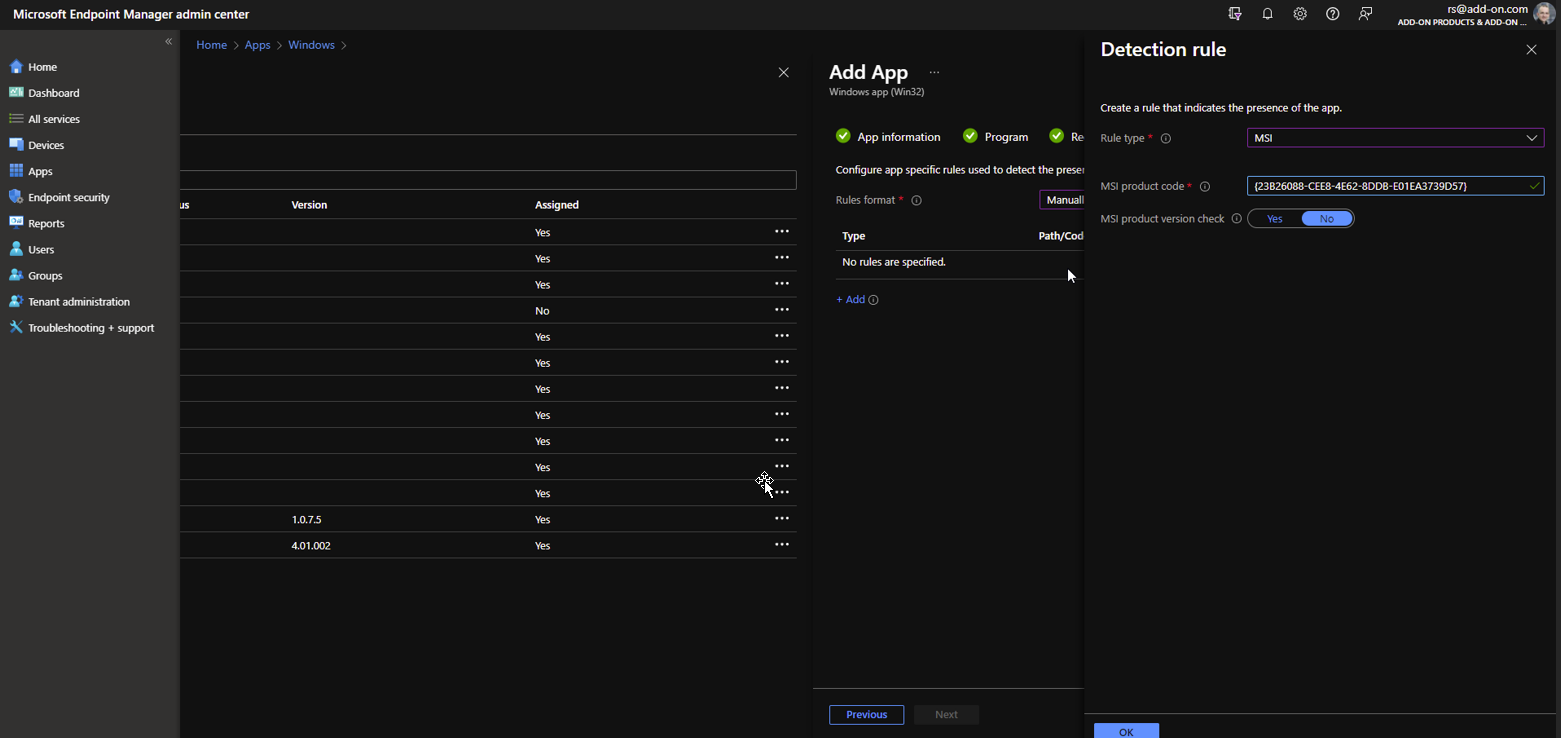The width and height of the screenshot is (1561, 738).
Task: Open Groups in sidebar
Action: pyautogui.click(x=45, y=275)
